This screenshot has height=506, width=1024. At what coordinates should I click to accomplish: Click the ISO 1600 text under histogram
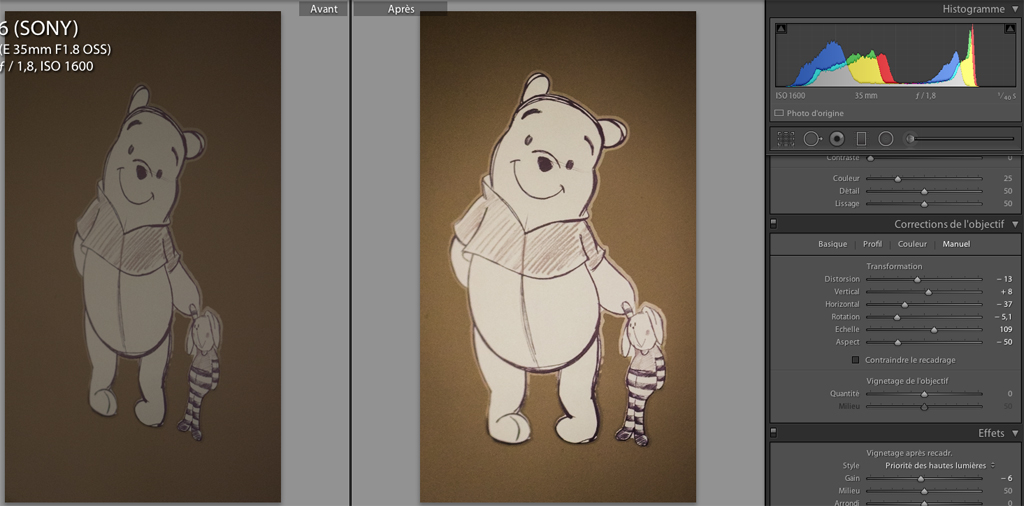click(790, 95)
